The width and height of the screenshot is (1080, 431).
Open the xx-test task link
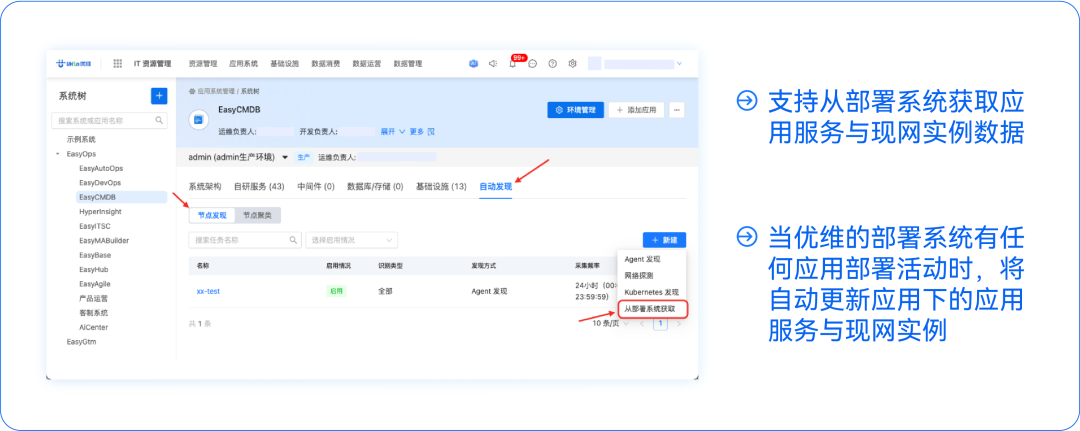(x=208, y=291)
